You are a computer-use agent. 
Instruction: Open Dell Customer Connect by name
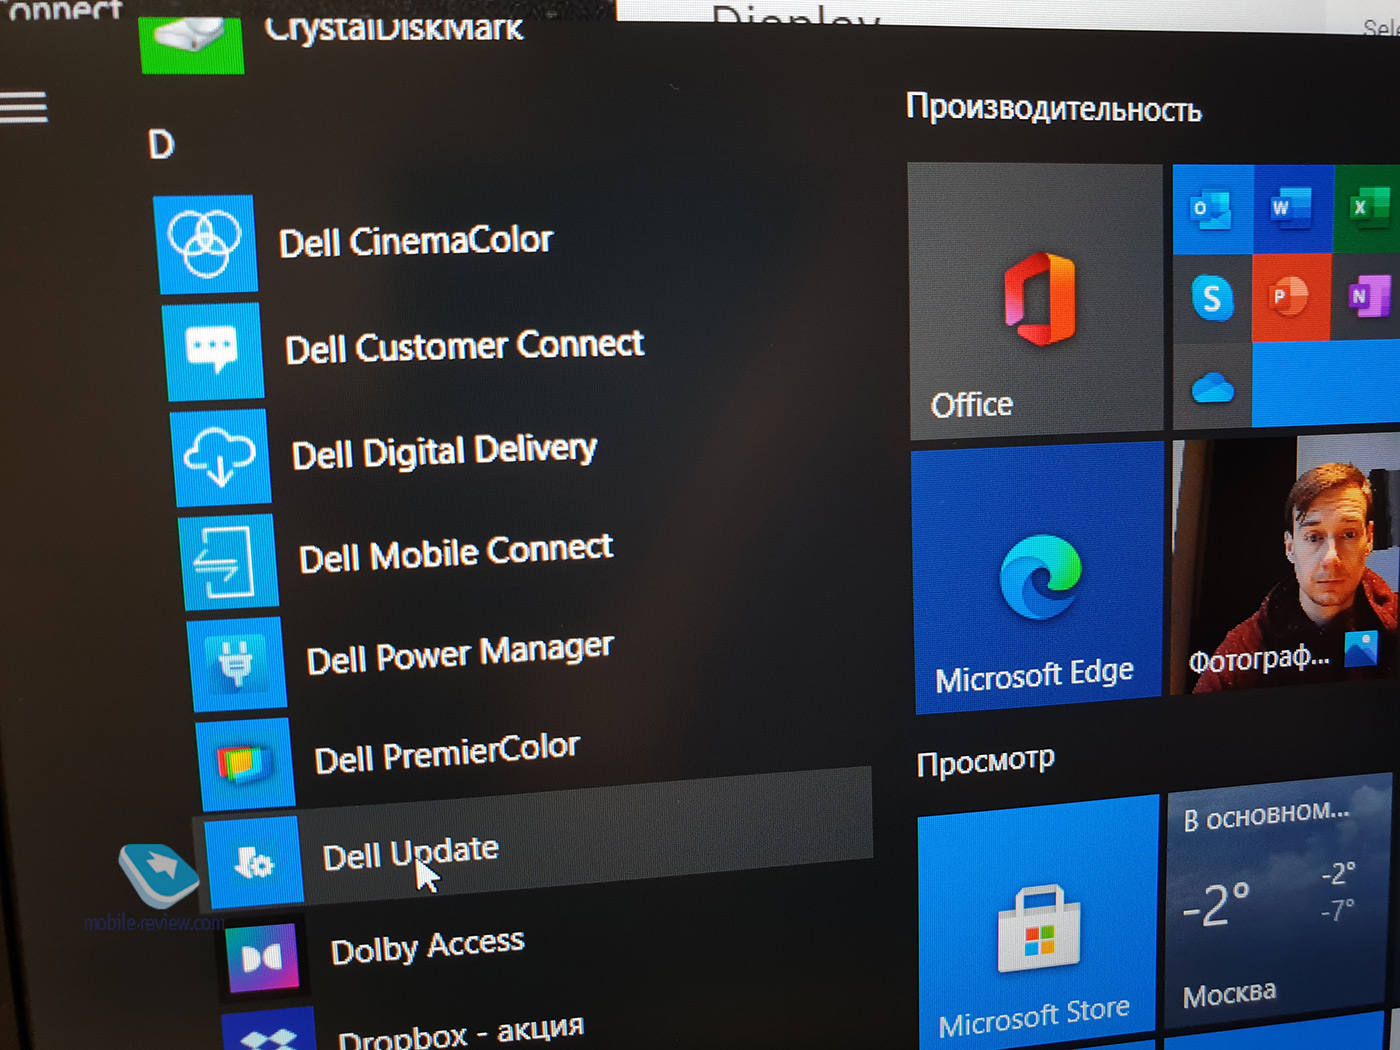pos(464,346)
